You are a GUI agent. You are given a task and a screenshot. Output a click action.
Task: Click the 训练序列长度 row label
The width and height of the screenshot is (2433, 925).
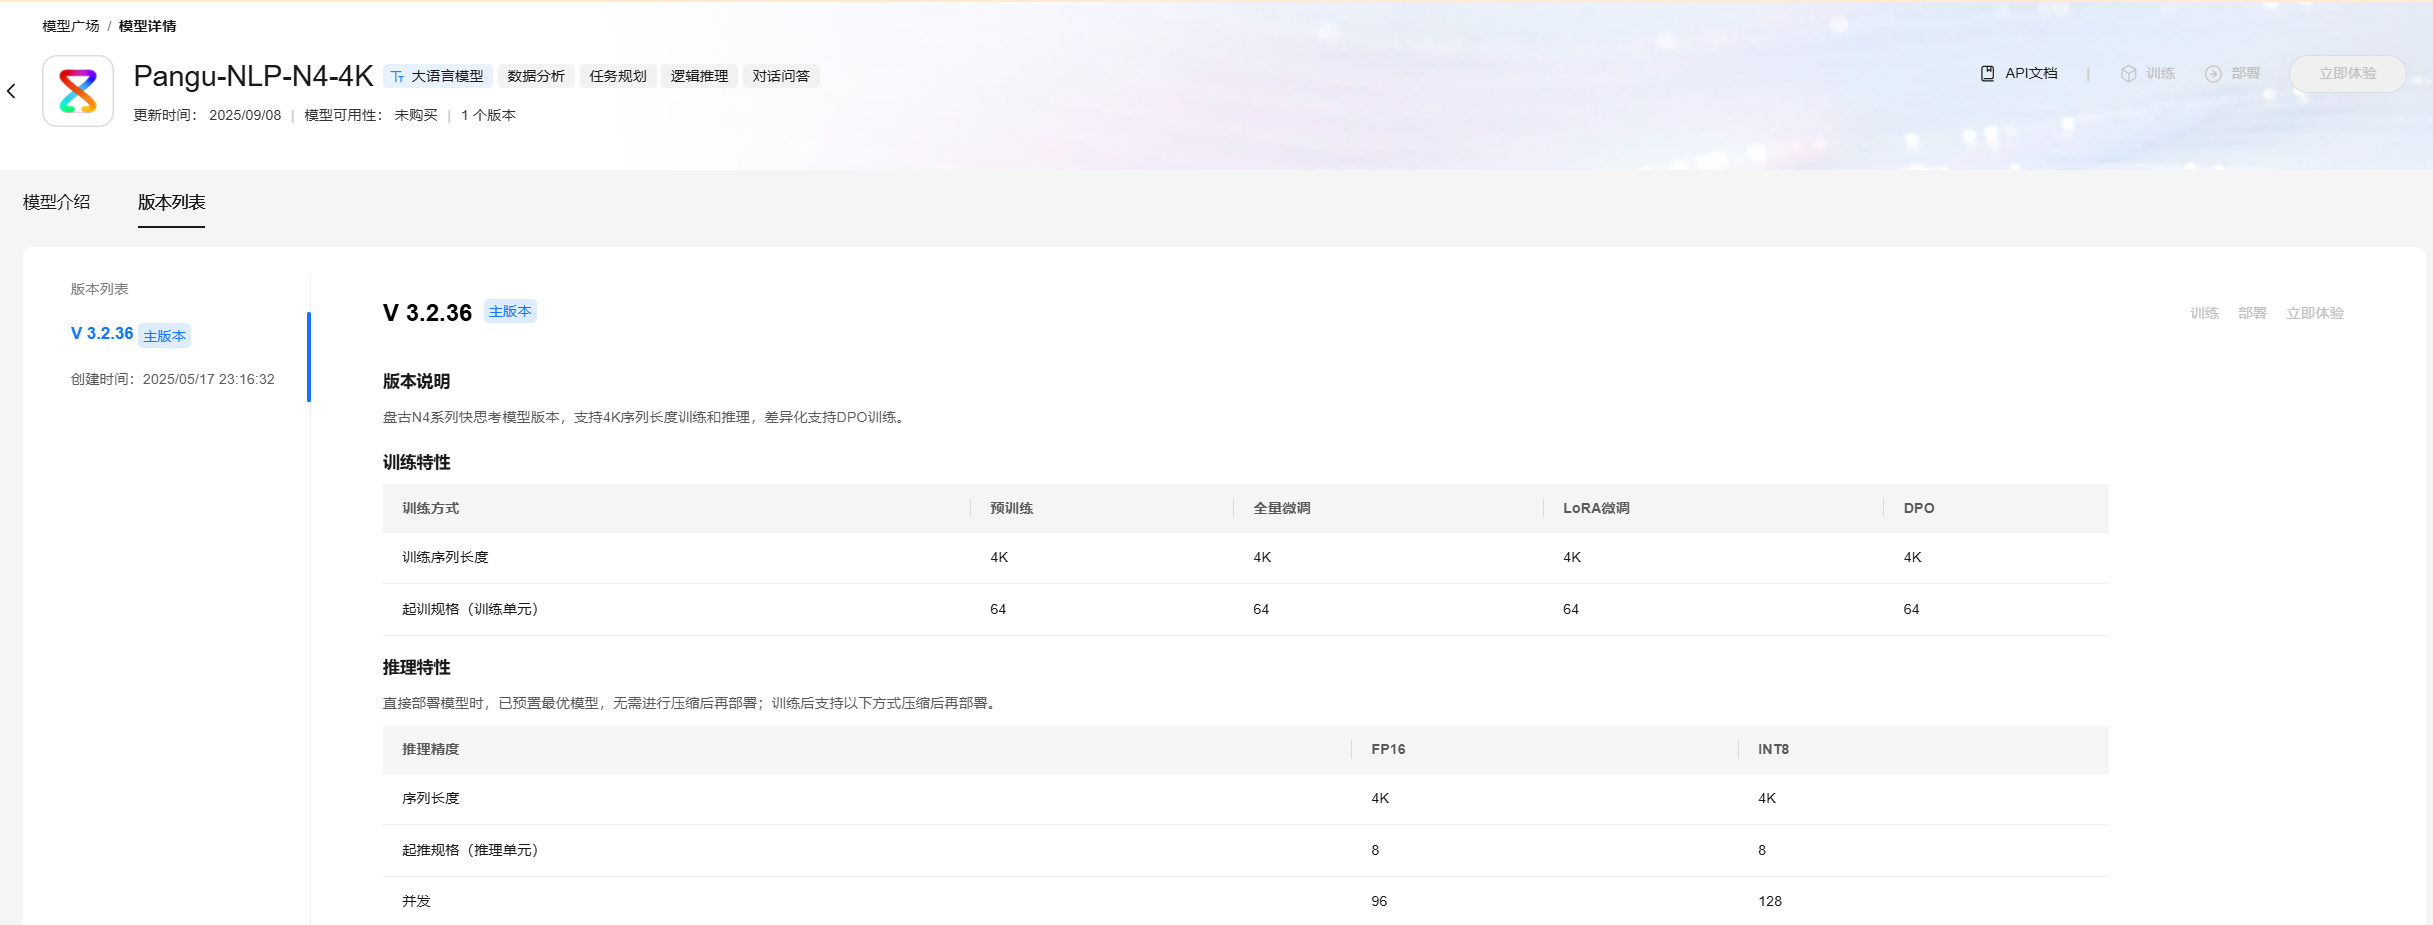(446, 557)
